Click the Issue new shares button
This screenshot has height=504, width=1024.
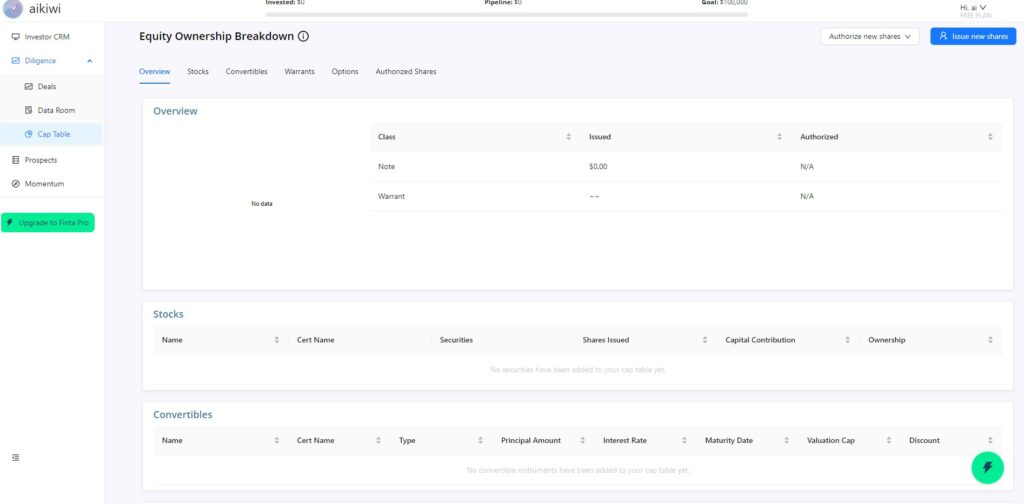point(973,37)
